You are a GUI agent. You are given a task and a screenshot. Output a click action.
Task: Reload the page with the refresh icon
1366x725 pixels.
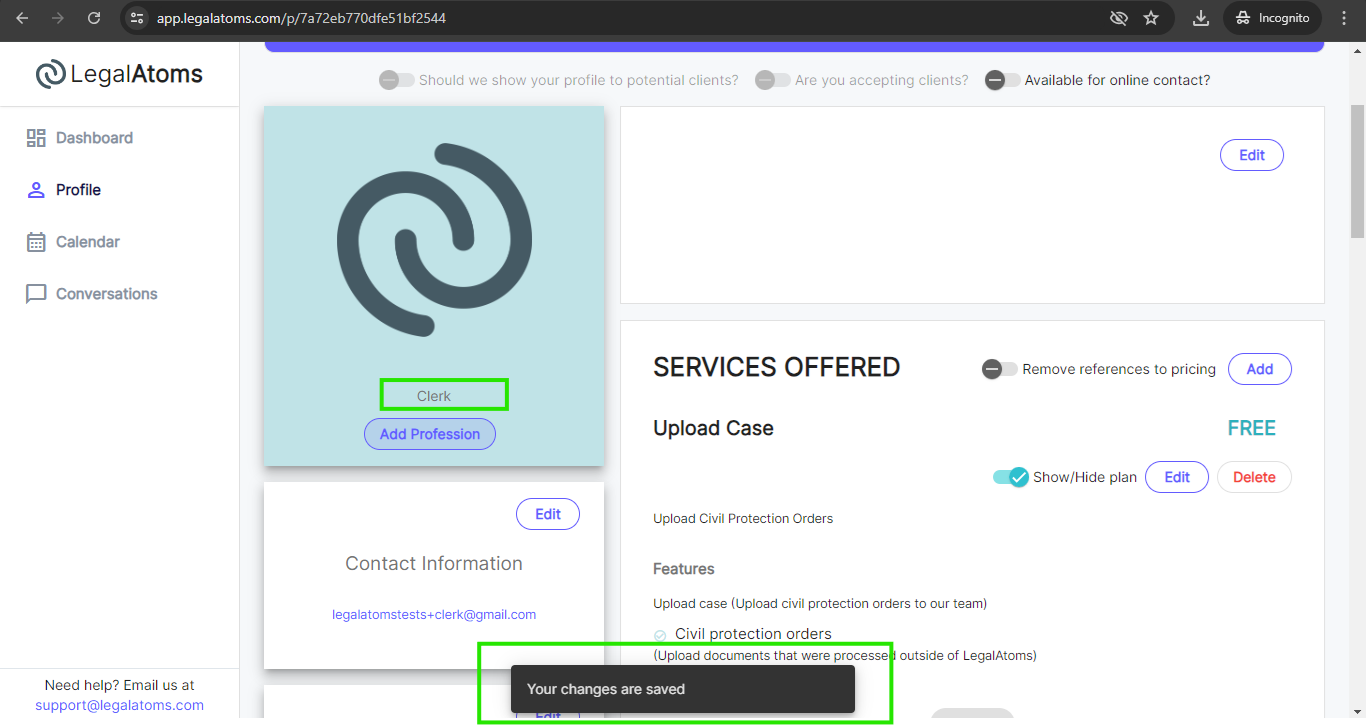click(94, 18)
